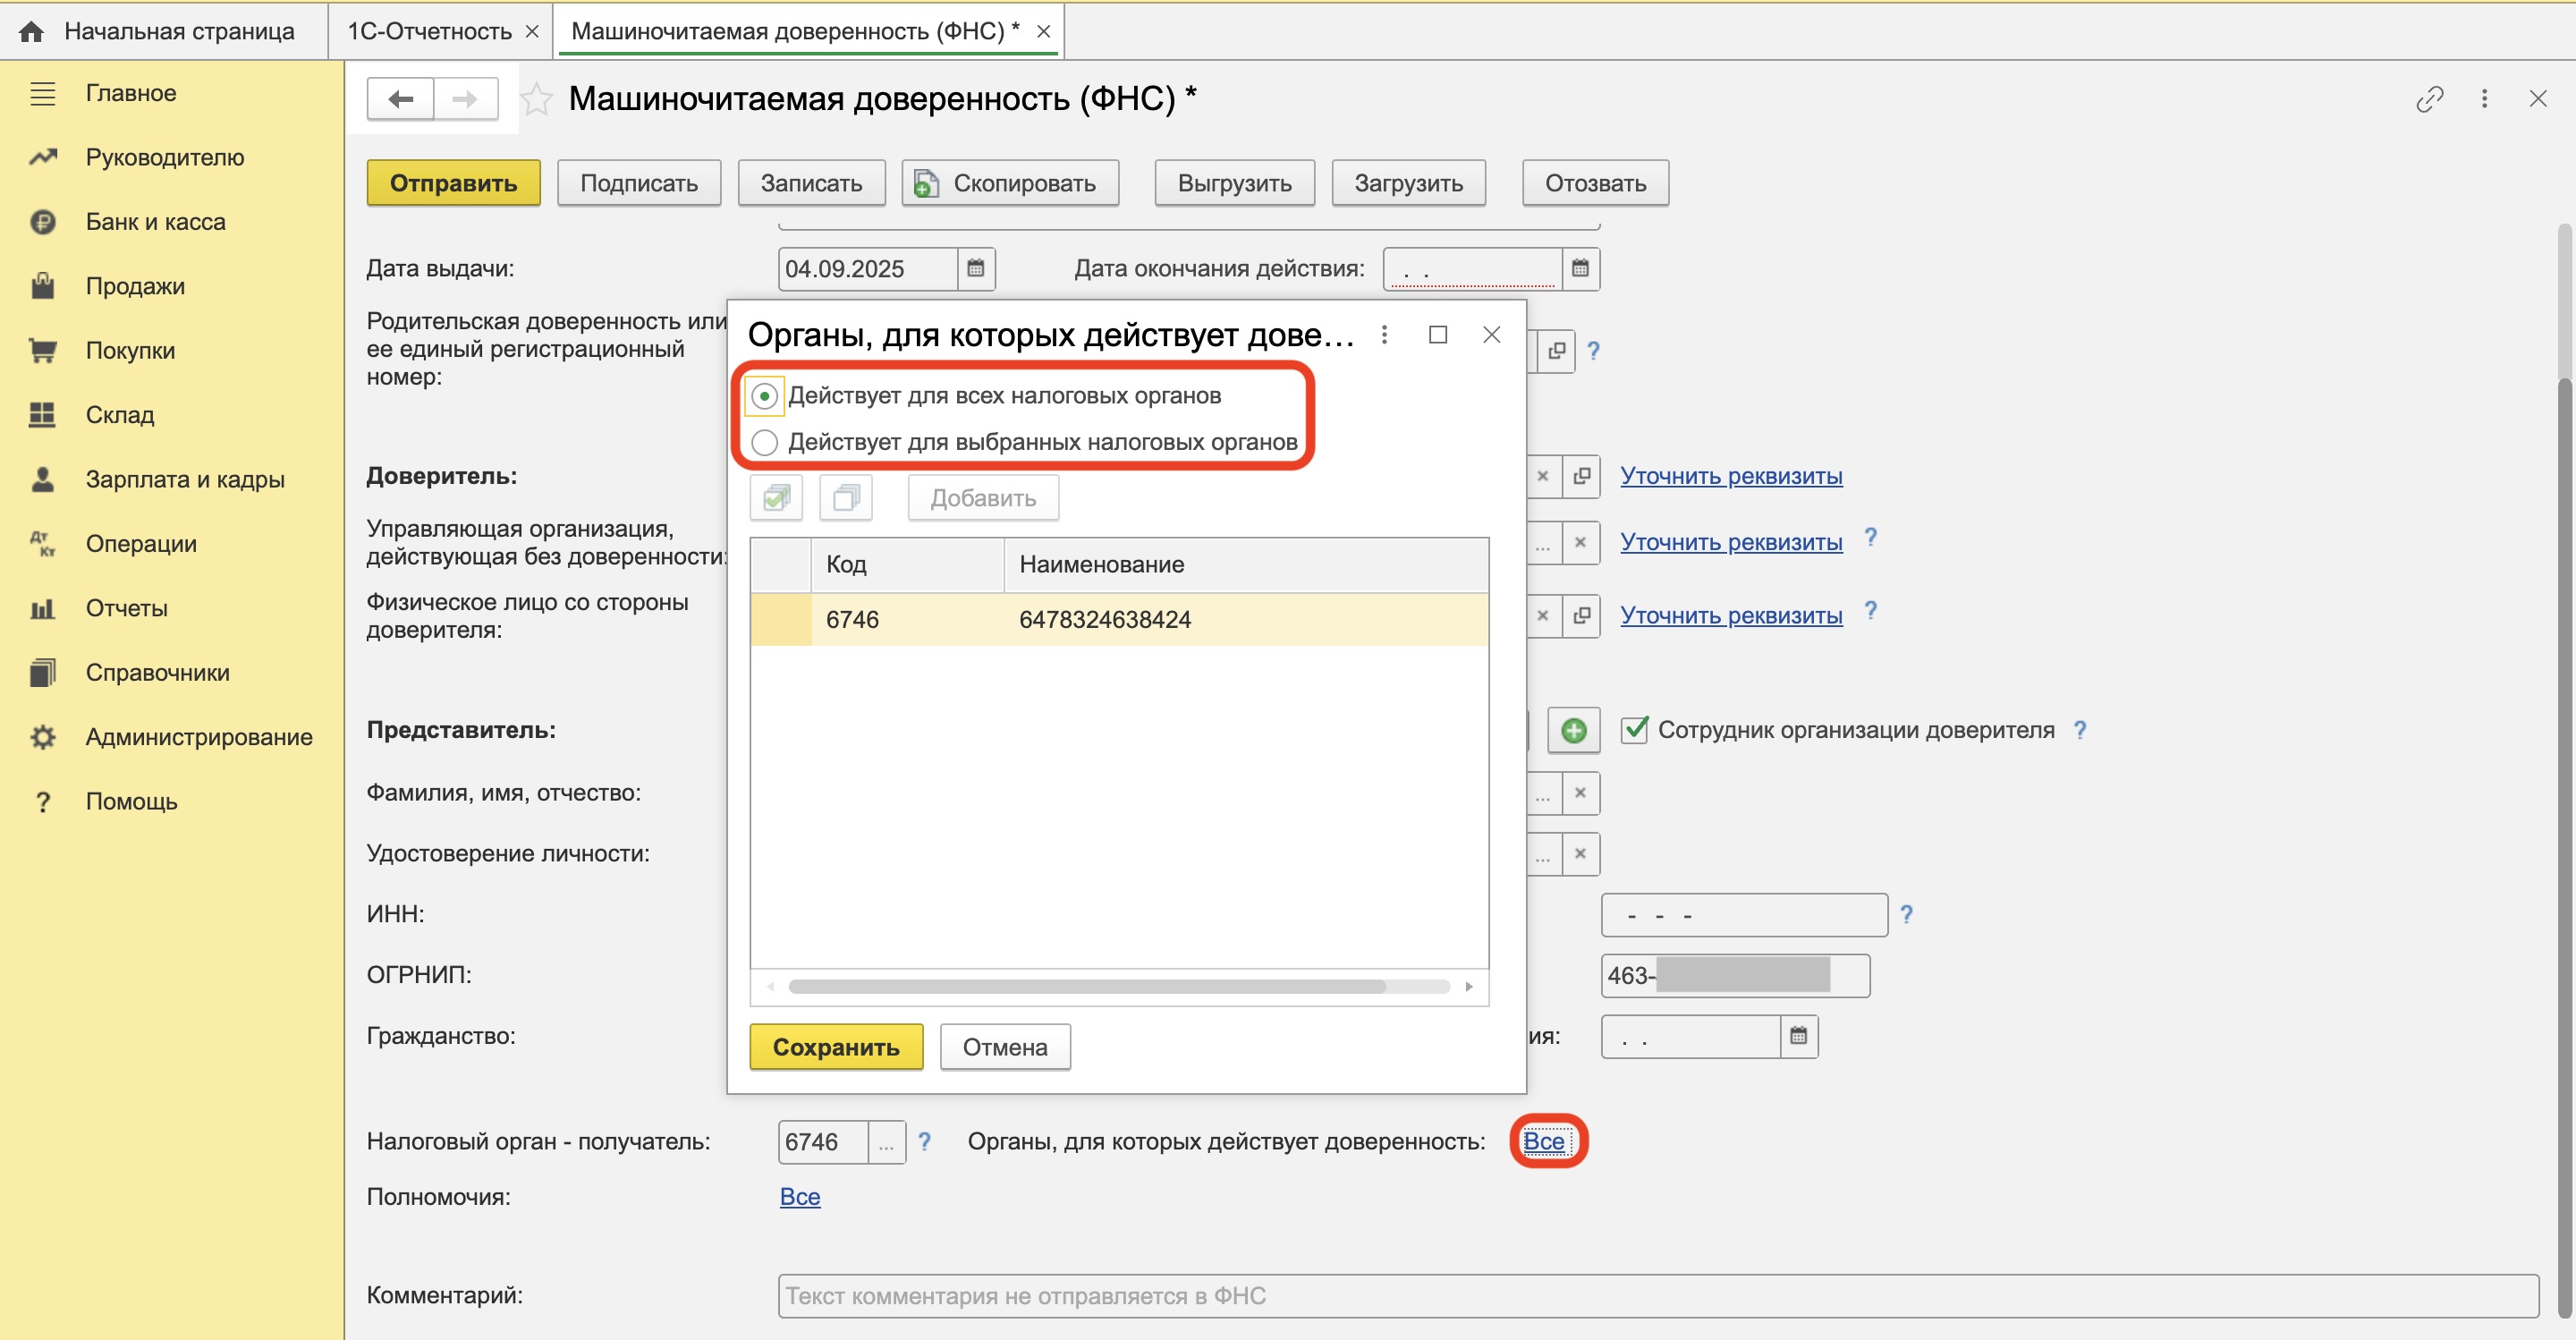The image size is (2576, 1340).
Task: Click the set-all-flags icon in the dialog
Action: coord(776,497)
